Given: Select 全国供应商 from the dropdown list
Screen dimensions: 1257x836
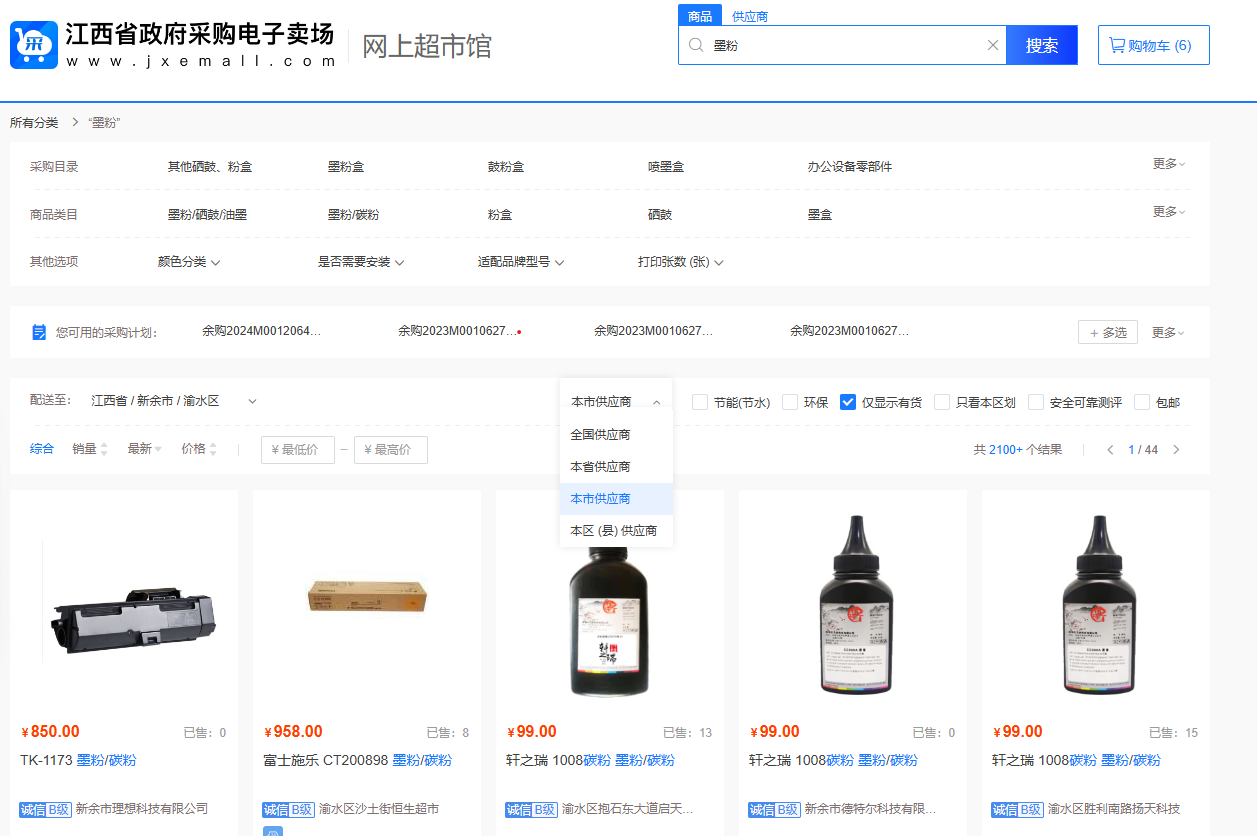Looking at the screenshot, I should point(616,435).
